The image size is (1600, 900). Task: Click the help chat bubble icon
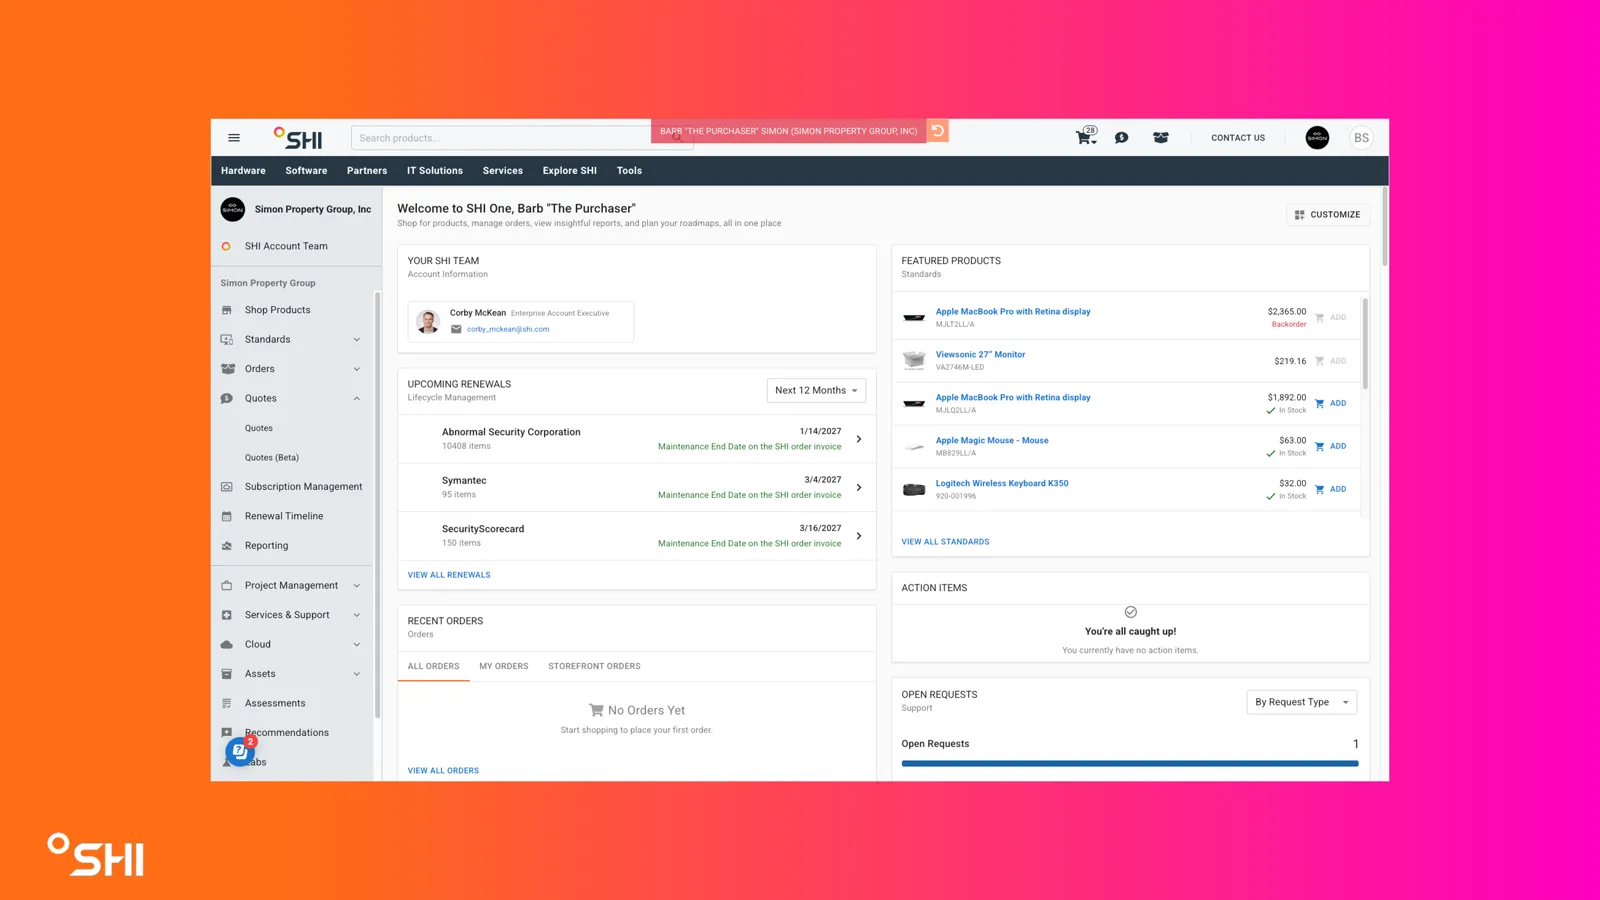tap(240, 751)
